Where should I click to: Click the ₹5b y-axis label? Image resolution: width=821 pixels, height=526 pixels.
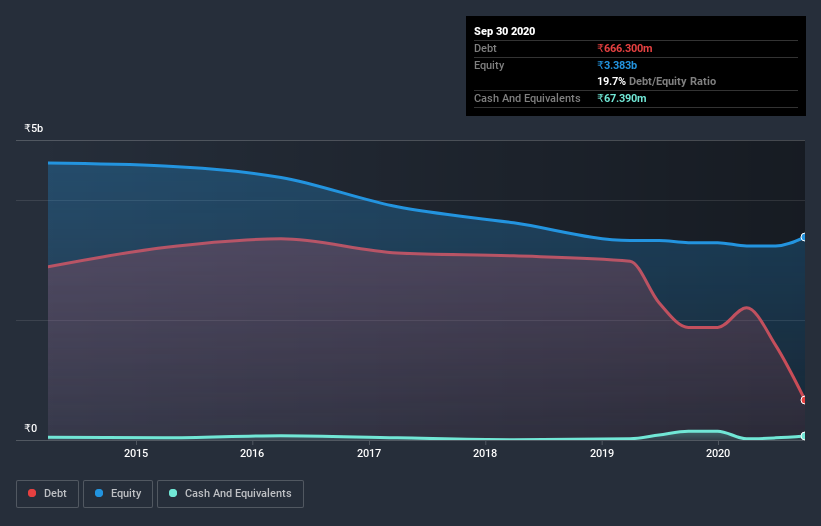pos(34,128)
